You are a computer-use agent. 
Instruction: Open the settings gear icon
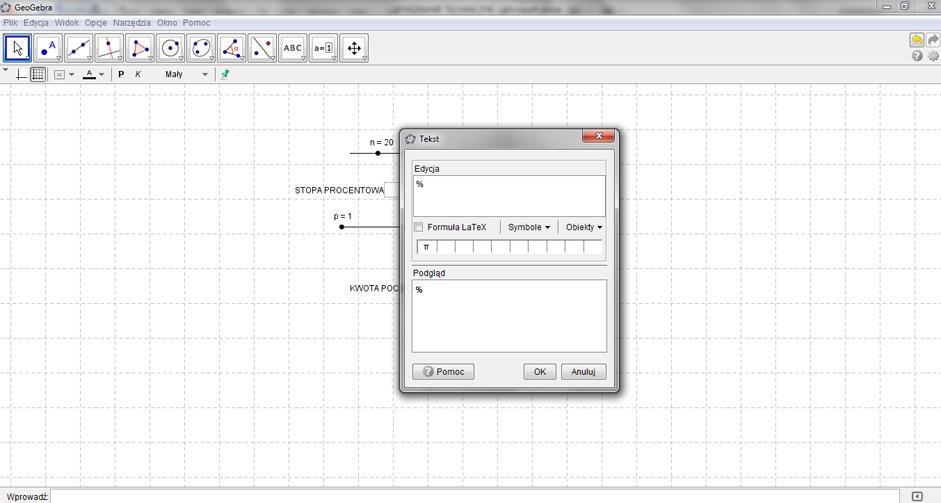933,56
